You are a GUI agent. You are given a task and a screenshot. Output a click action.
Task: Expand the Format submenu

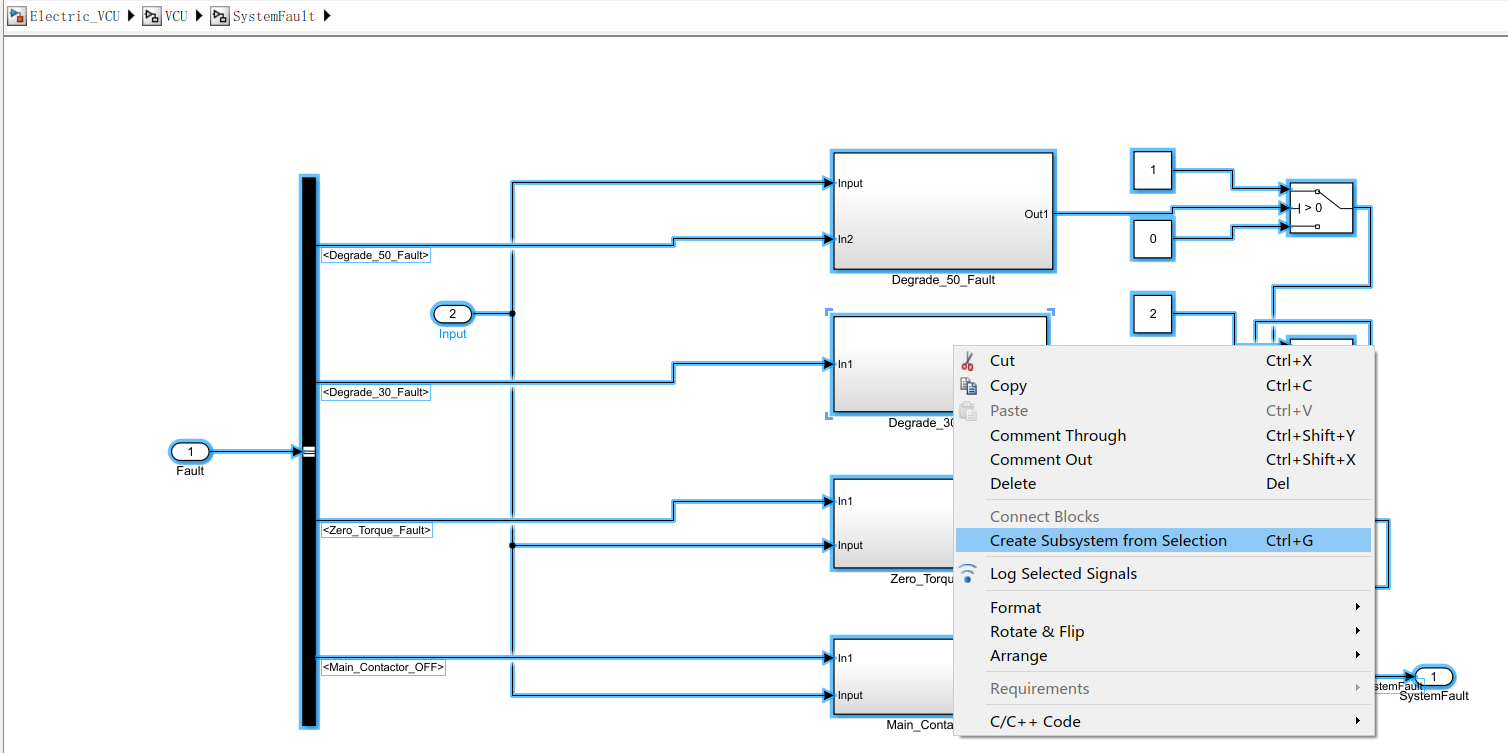point(1015,607)
